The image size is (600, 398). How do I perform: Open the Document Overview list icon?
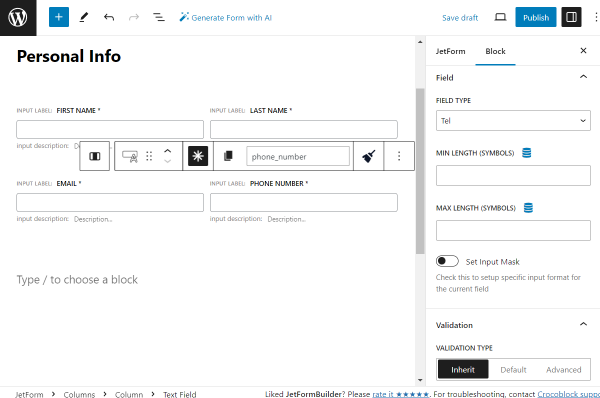pos(159,17)
